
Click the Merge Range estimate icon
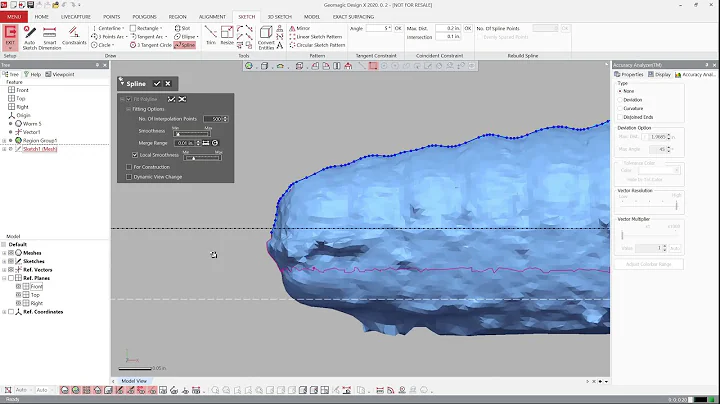pyautogui.click(x=215, y=143)
